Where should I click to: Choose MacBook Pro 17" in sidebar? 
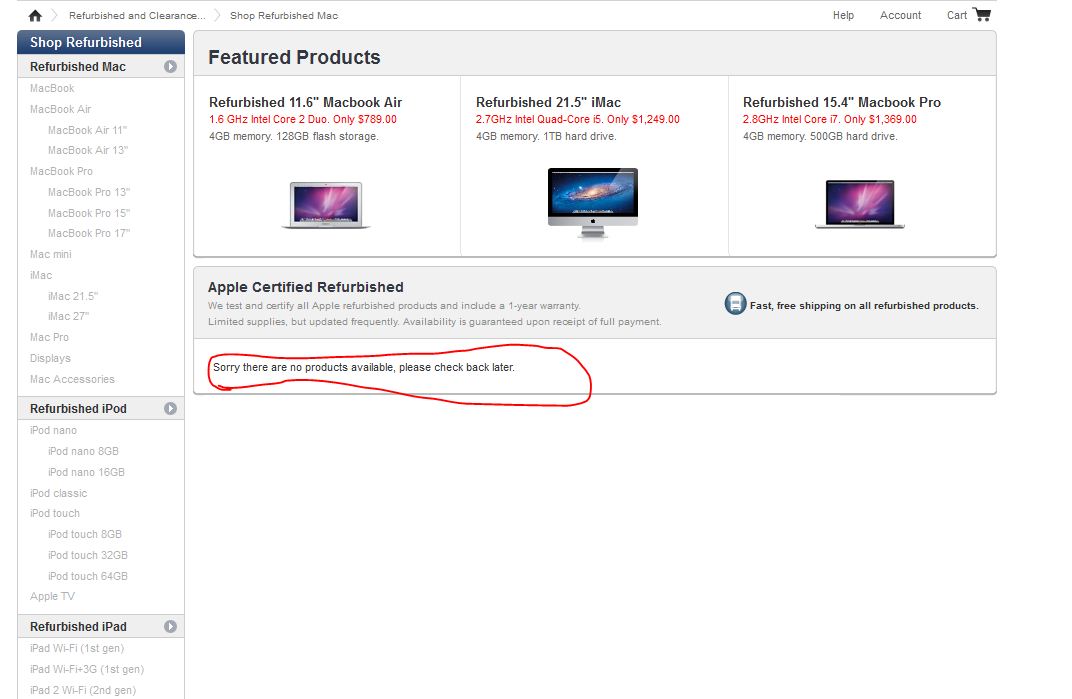click(x=88, y=233)
